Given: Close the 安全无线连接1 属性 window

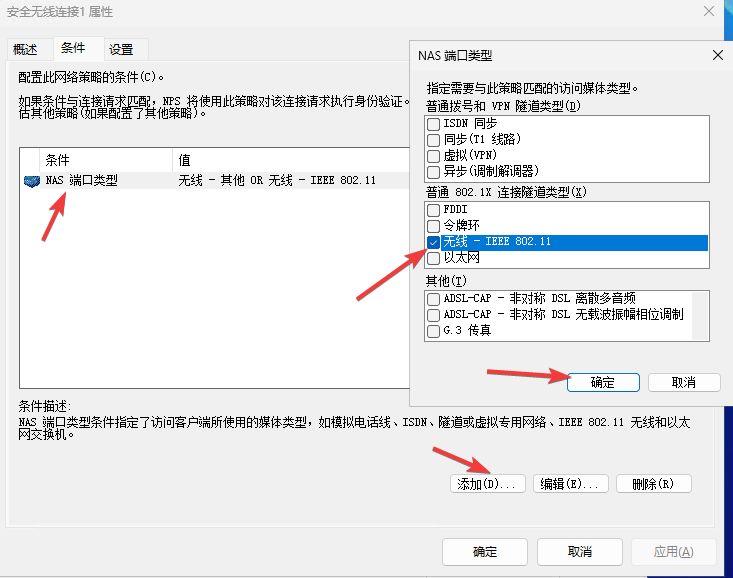Looking at the screenshot, I should 709,12.
